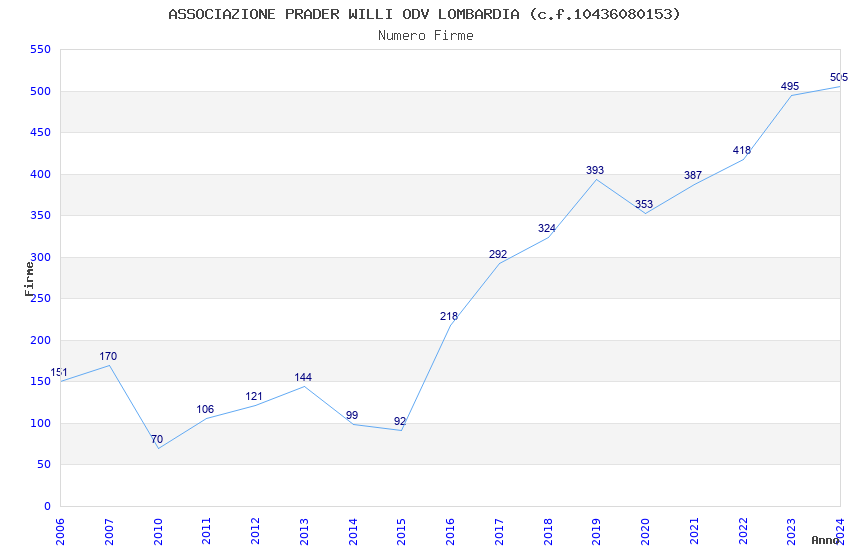The width and height of the screenshot is (850, 550).
Task: Click the y-axis value 150
Action: pos(40,381)
